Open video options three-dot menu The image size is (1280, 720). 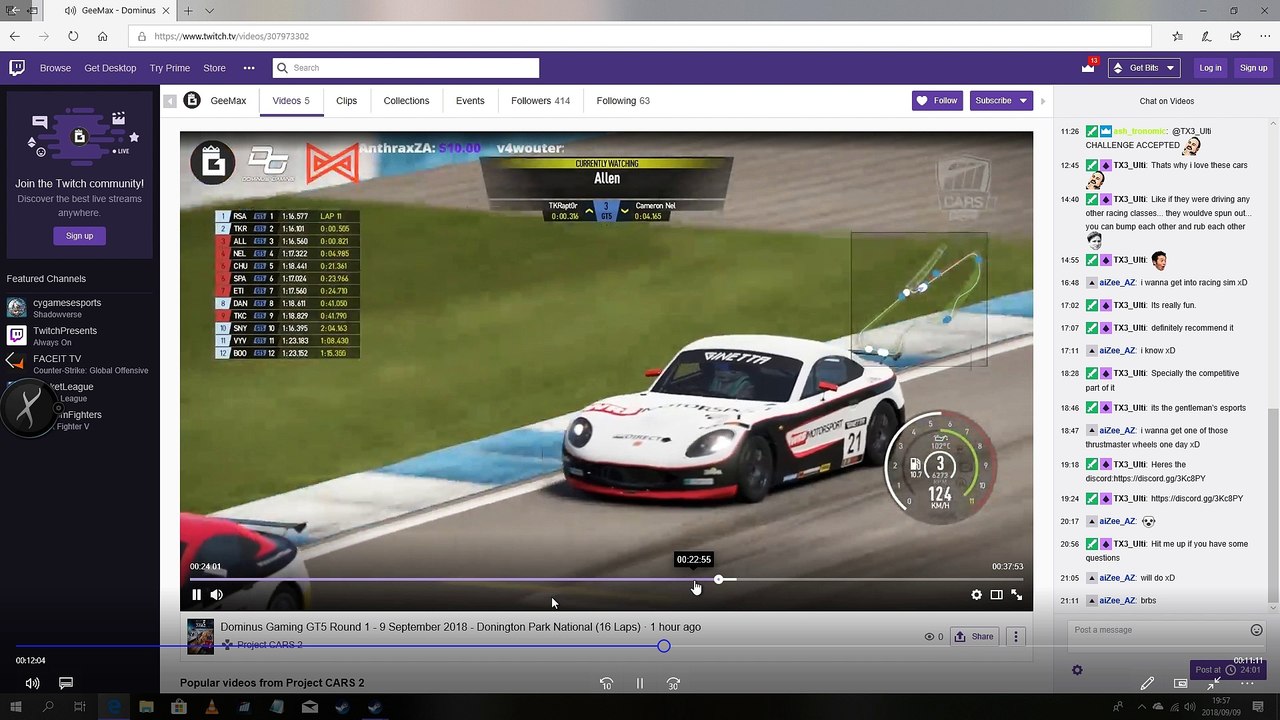pos(1016,637)
